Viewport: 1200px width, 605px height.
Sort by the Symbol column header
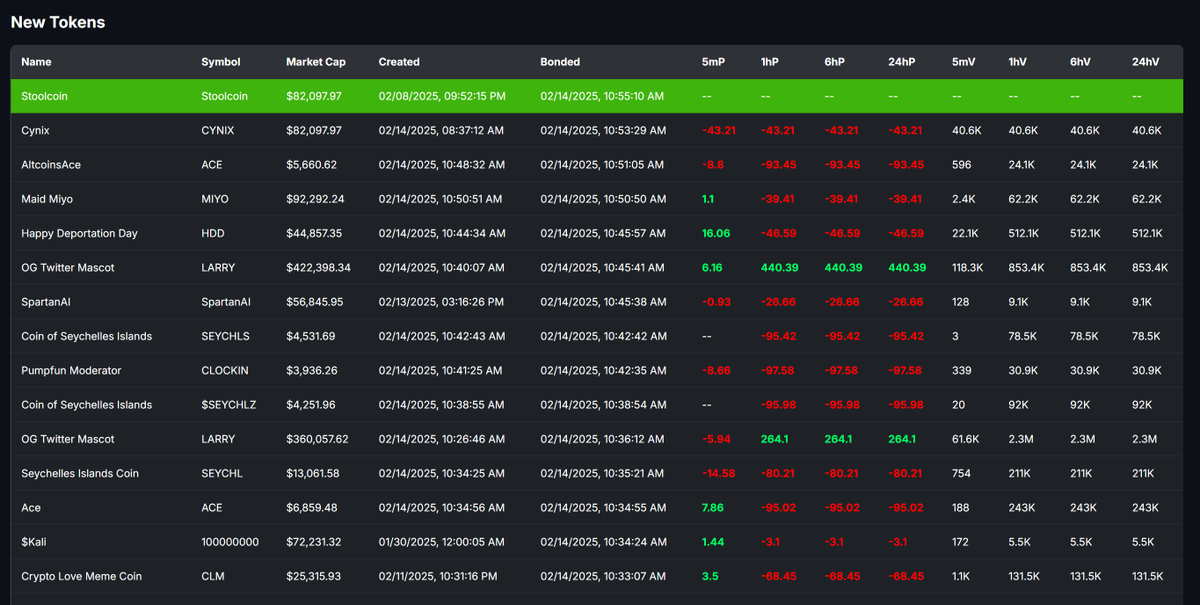pos(221,62)
